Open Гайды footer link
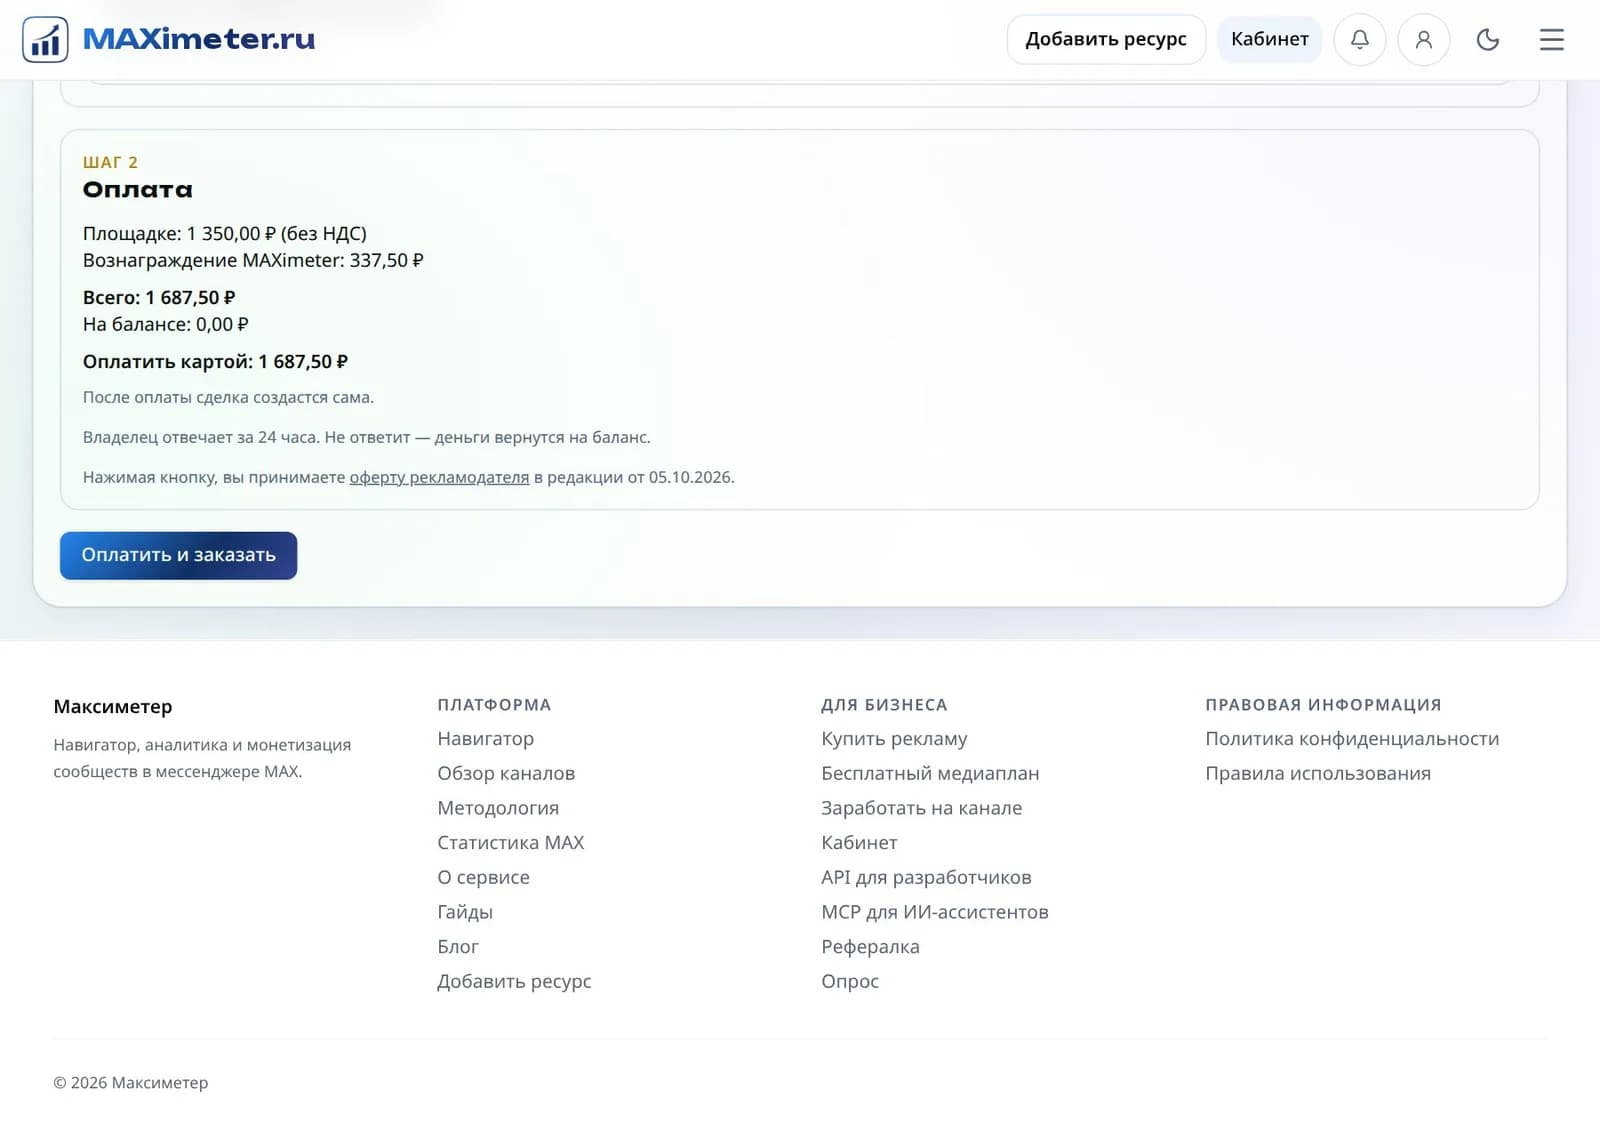 [465, 912]
